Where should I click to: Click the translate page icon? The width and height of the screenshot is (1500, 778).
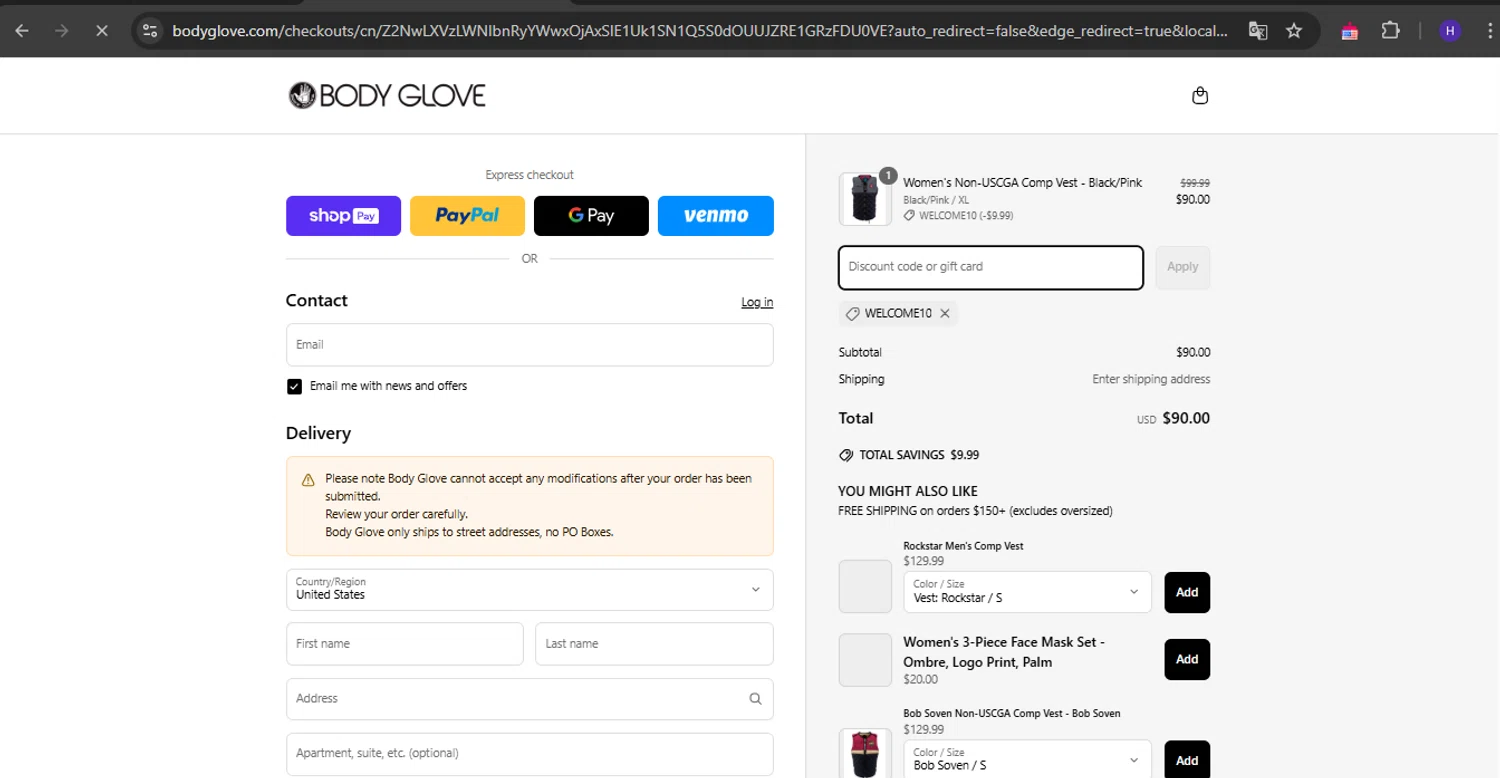point(1258,31)
